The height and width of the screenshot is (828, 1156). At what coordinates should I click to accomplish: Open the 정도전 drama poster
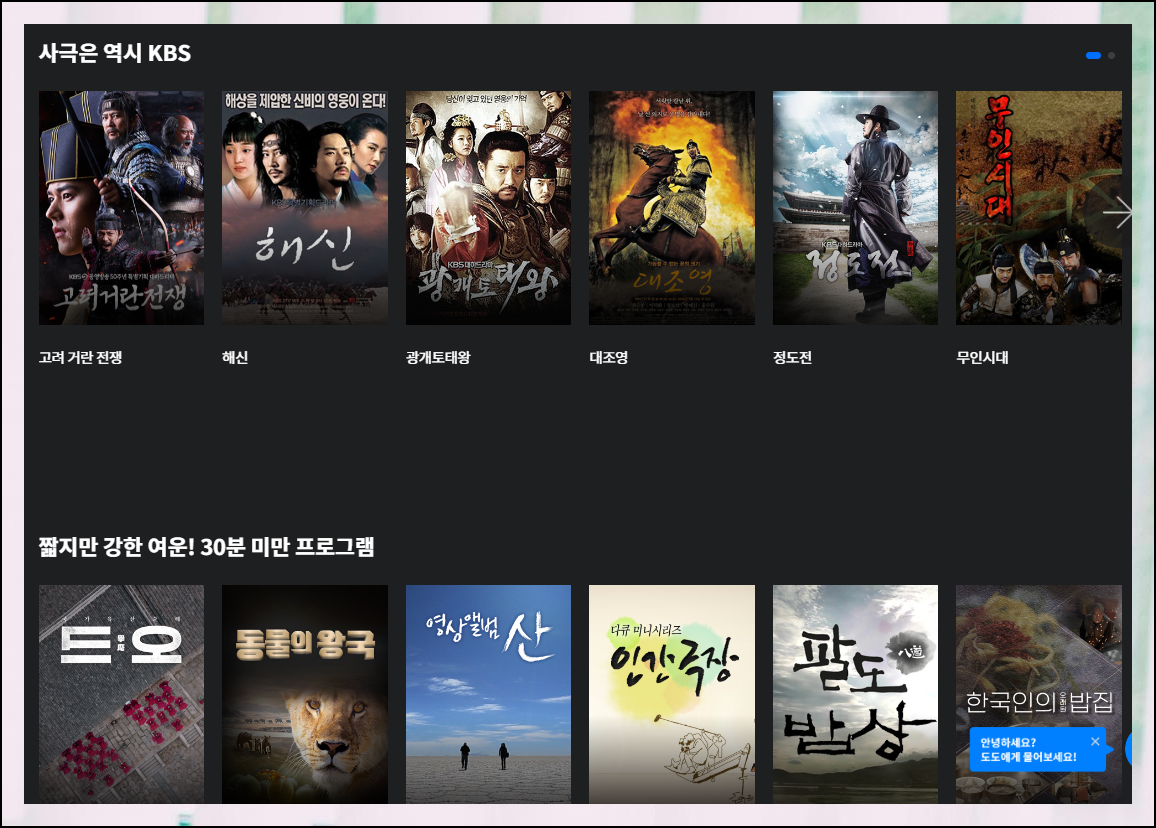click(x=855, y=208)
